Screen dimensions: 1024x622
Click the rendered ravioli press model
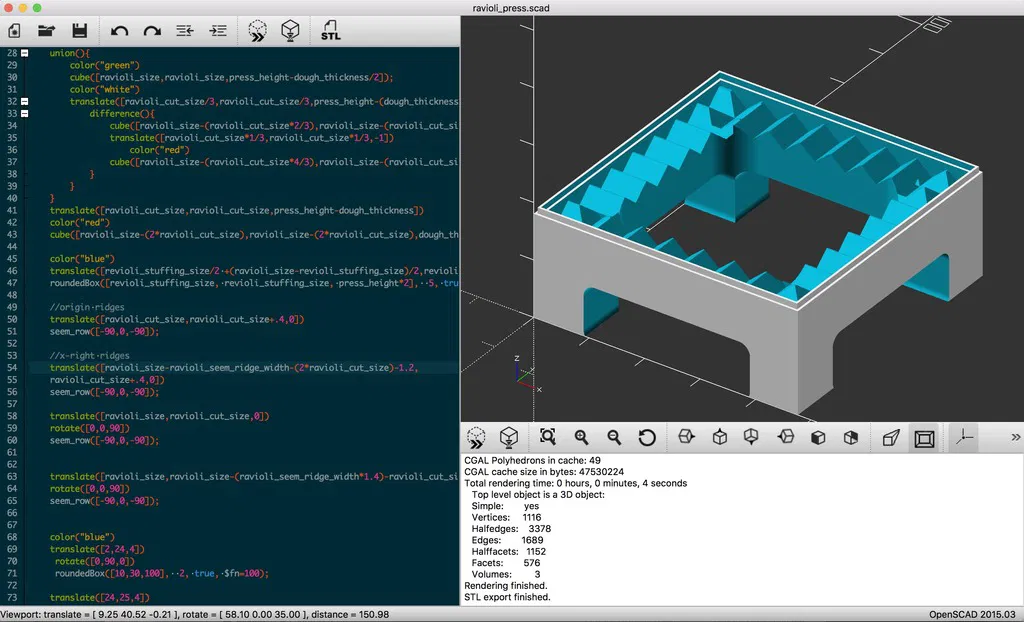coord(758,242)
